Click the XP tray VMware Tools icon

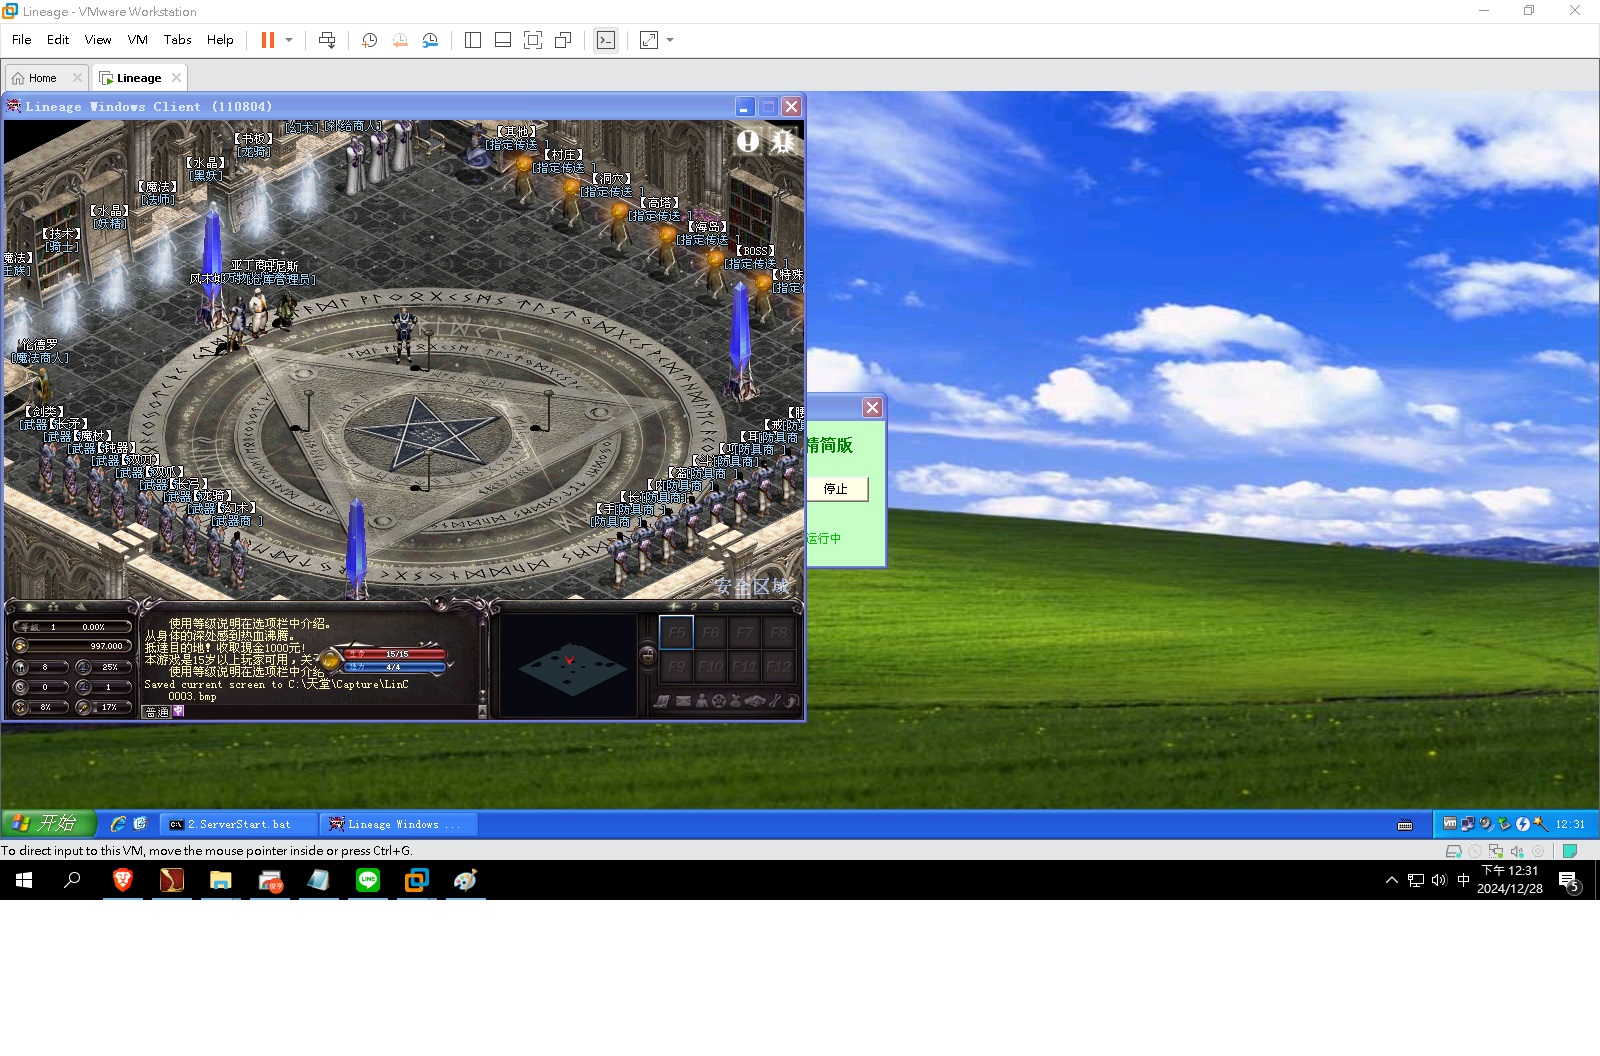[1450, 824]
